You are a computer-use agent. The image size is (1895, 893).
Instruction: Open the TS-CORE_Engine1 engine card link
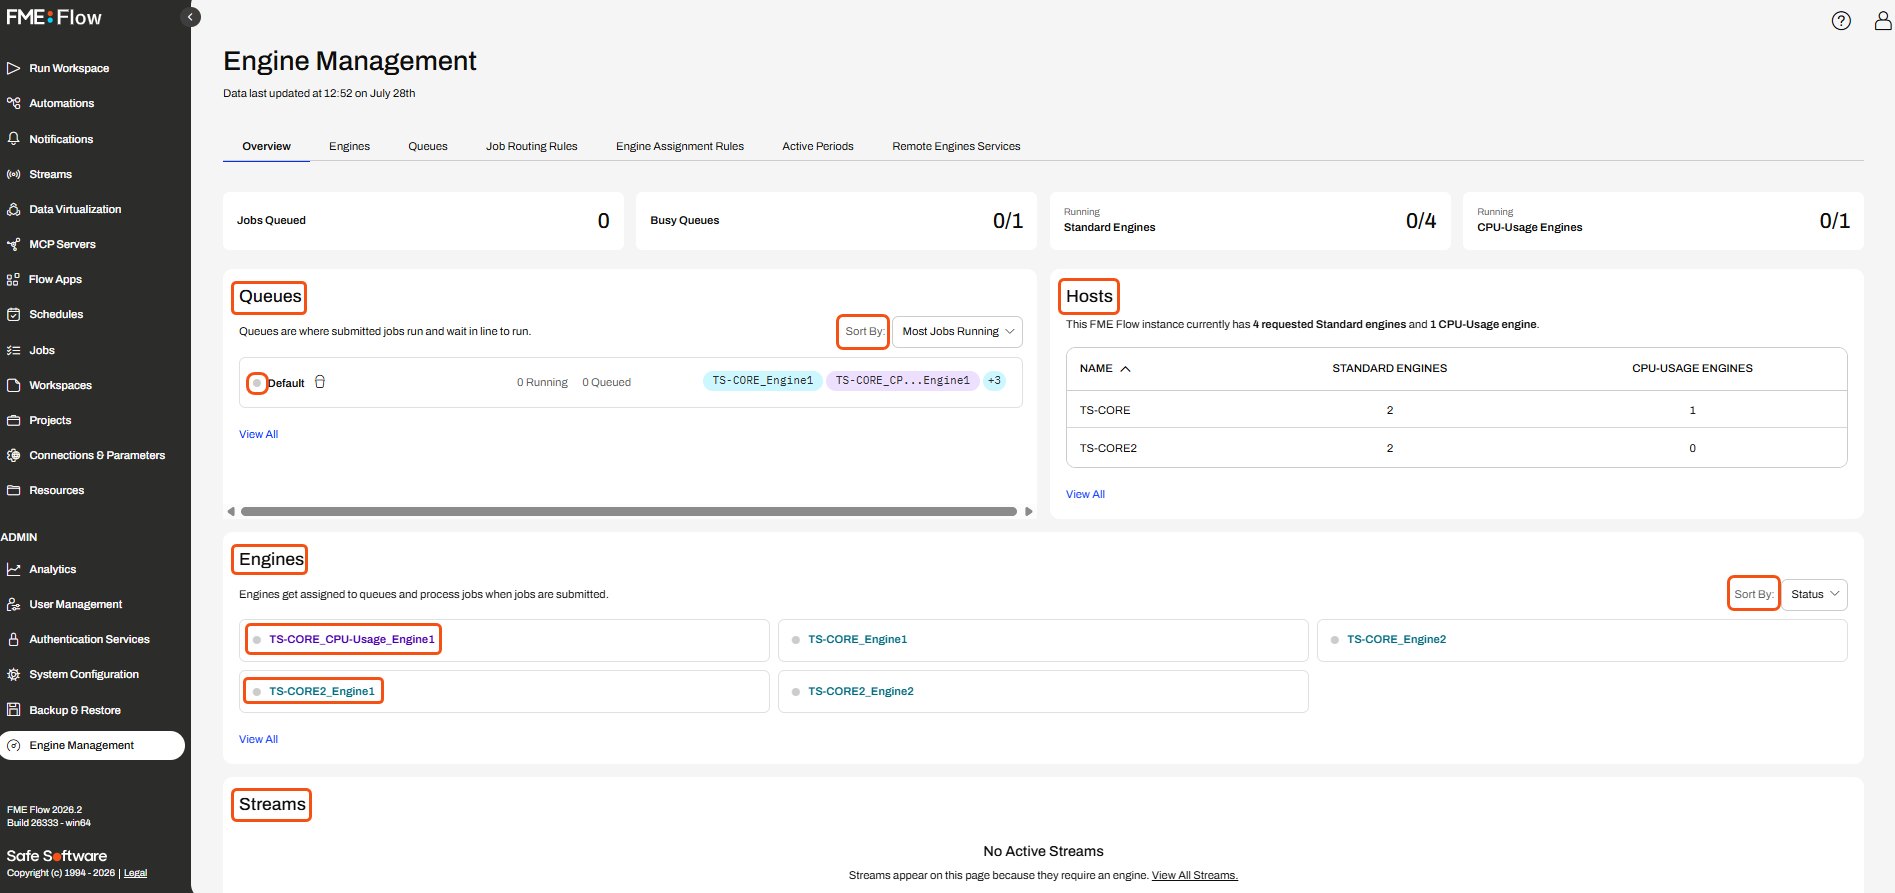(857, 639)
